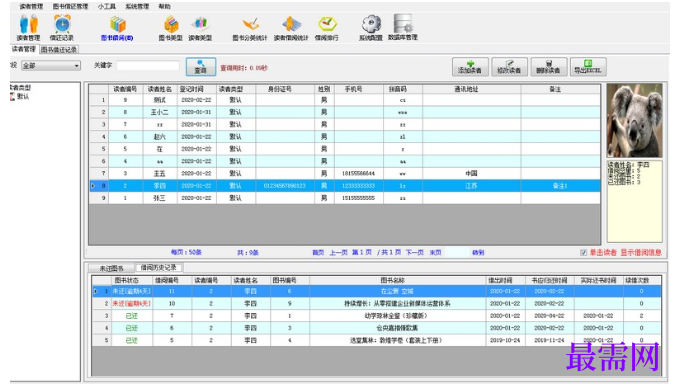Open 数据库管理 database toolbar icon
Image resolution: width=678 pixels, height=388 pixels.
coord(403,27)
